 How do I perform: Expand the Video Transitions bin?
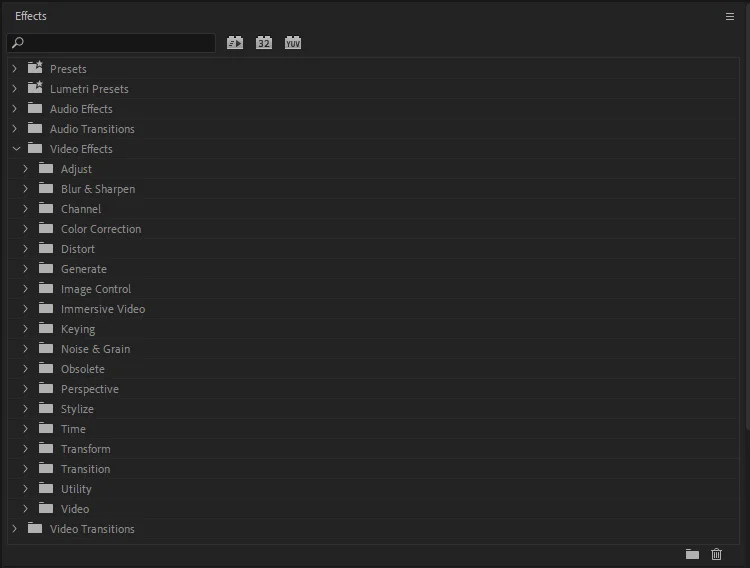tap(15, 529)
